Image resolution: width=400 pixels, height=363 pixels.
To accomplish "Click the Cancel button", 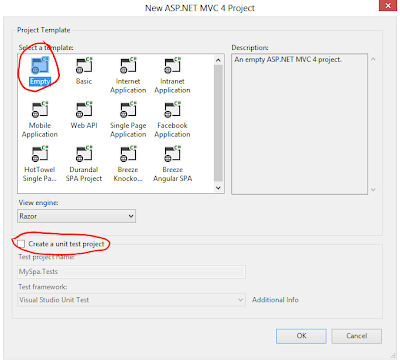I will click(x=356, y=336).
